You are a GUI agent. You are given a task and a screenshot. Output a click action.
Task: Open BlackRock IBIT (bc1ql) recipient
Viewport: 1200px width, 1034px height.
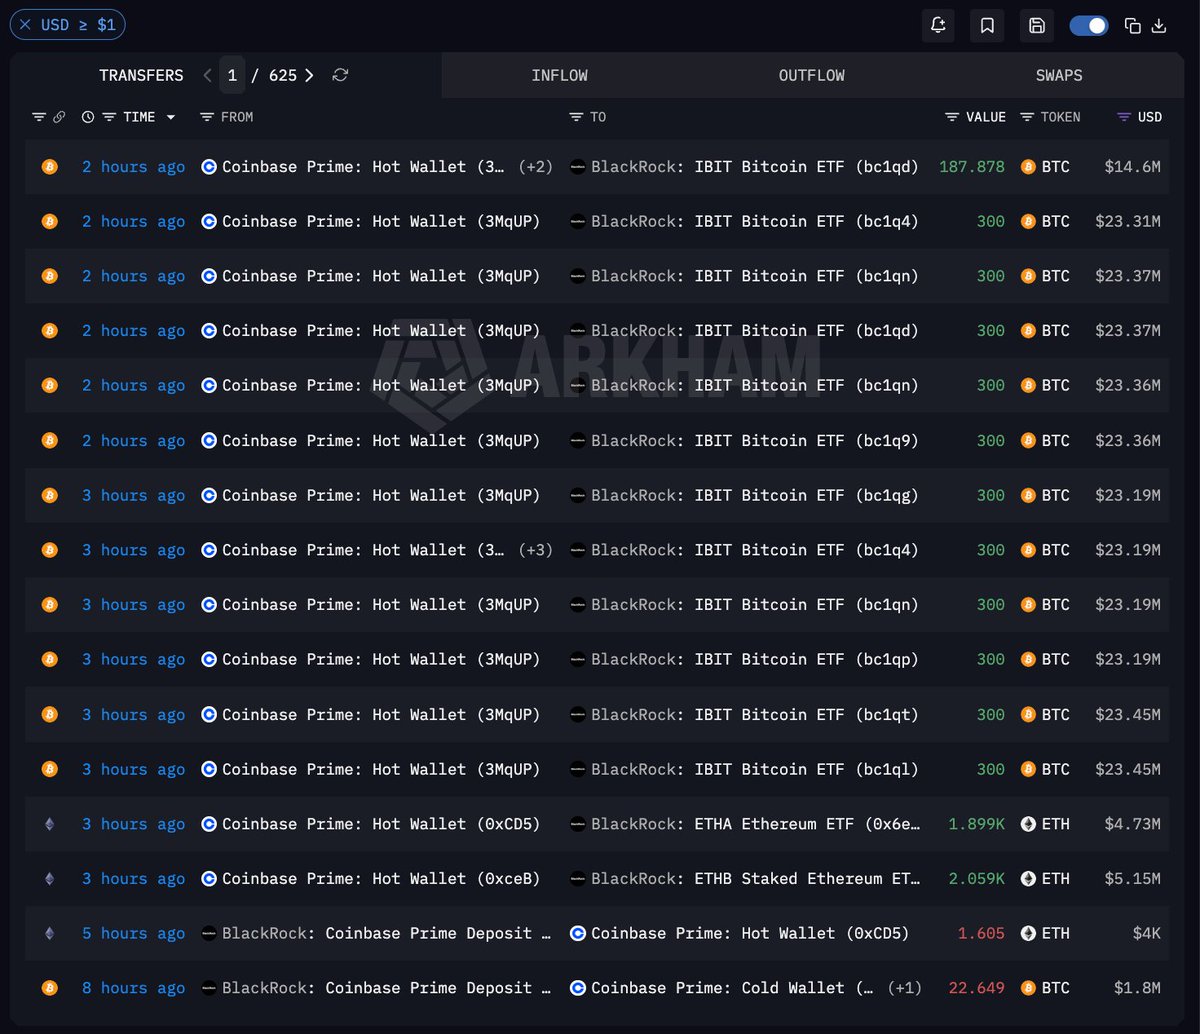pos(754,769)
